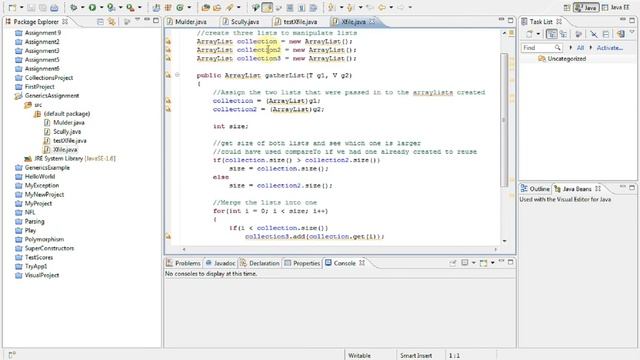Switch to the Outline view tab

535,189
